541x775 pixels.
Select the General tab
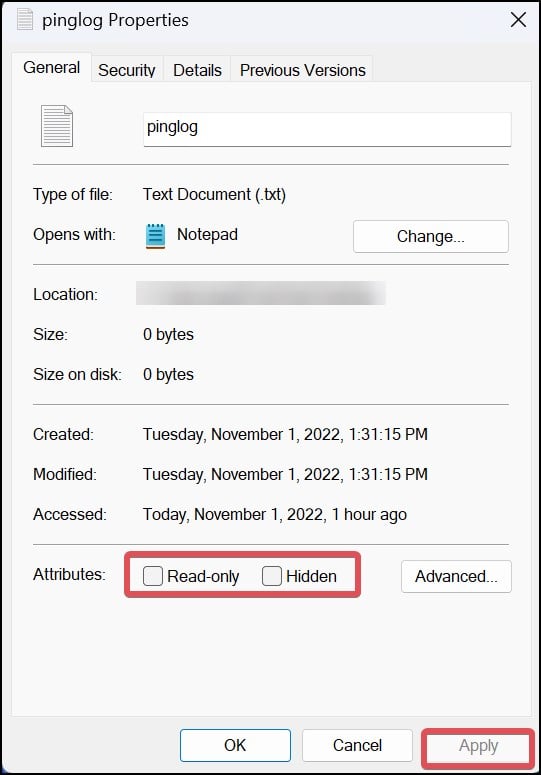click(x=51, y=67)
